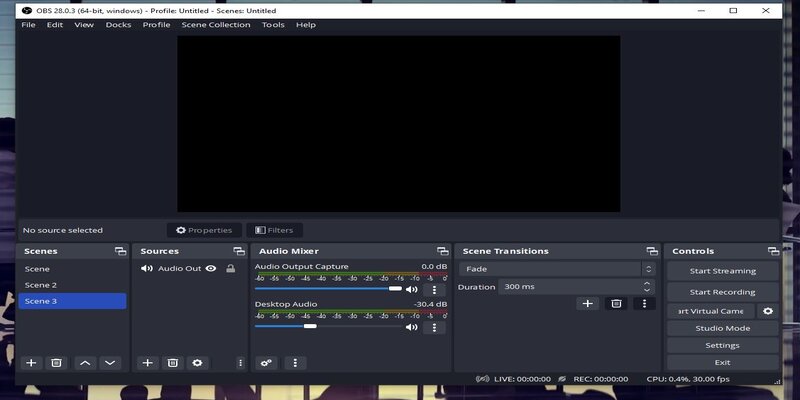The width and height of the screenshot is (800, 400).
Task: Open the Profile menu
Action: [156, 24]
